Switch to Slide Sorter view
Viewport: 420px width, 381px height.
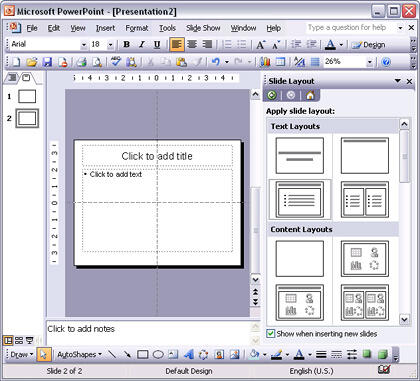[19, 340]
